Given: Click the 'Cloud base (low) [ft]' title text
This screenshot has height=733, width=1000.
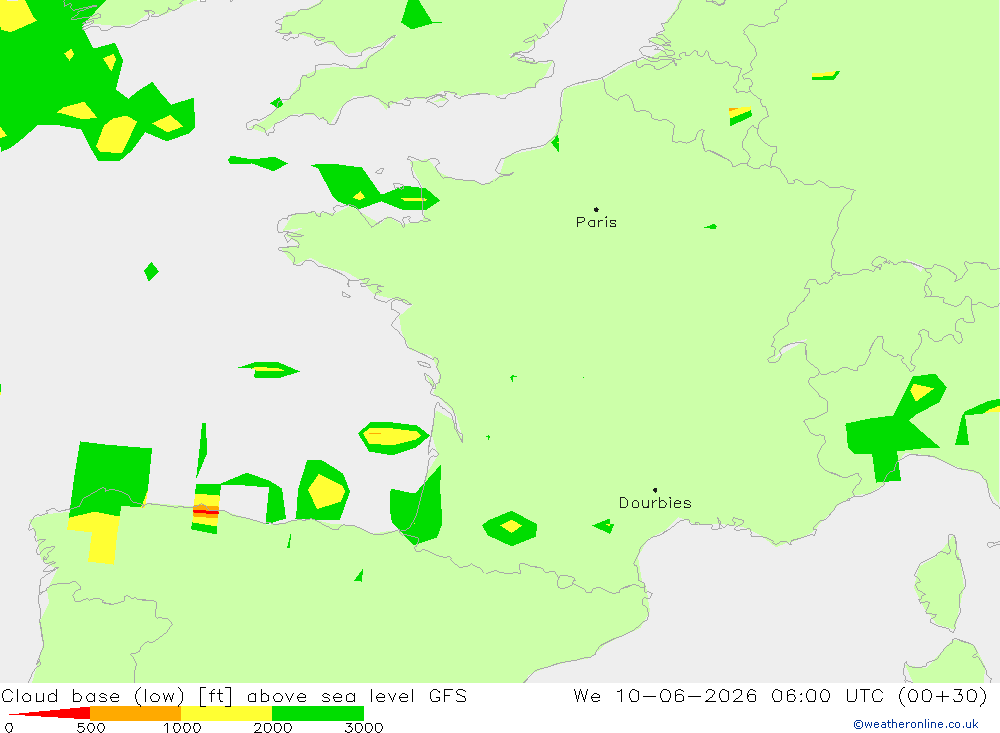Looking at the screenshot, I should [x=117, y=696].
